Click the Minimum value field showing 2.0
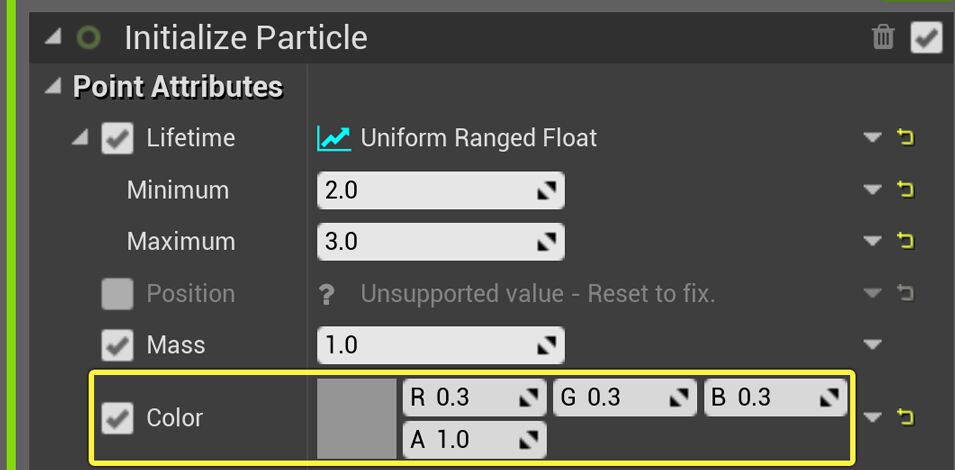The height and width of the screenshot is (470, 955). (428, 190)
